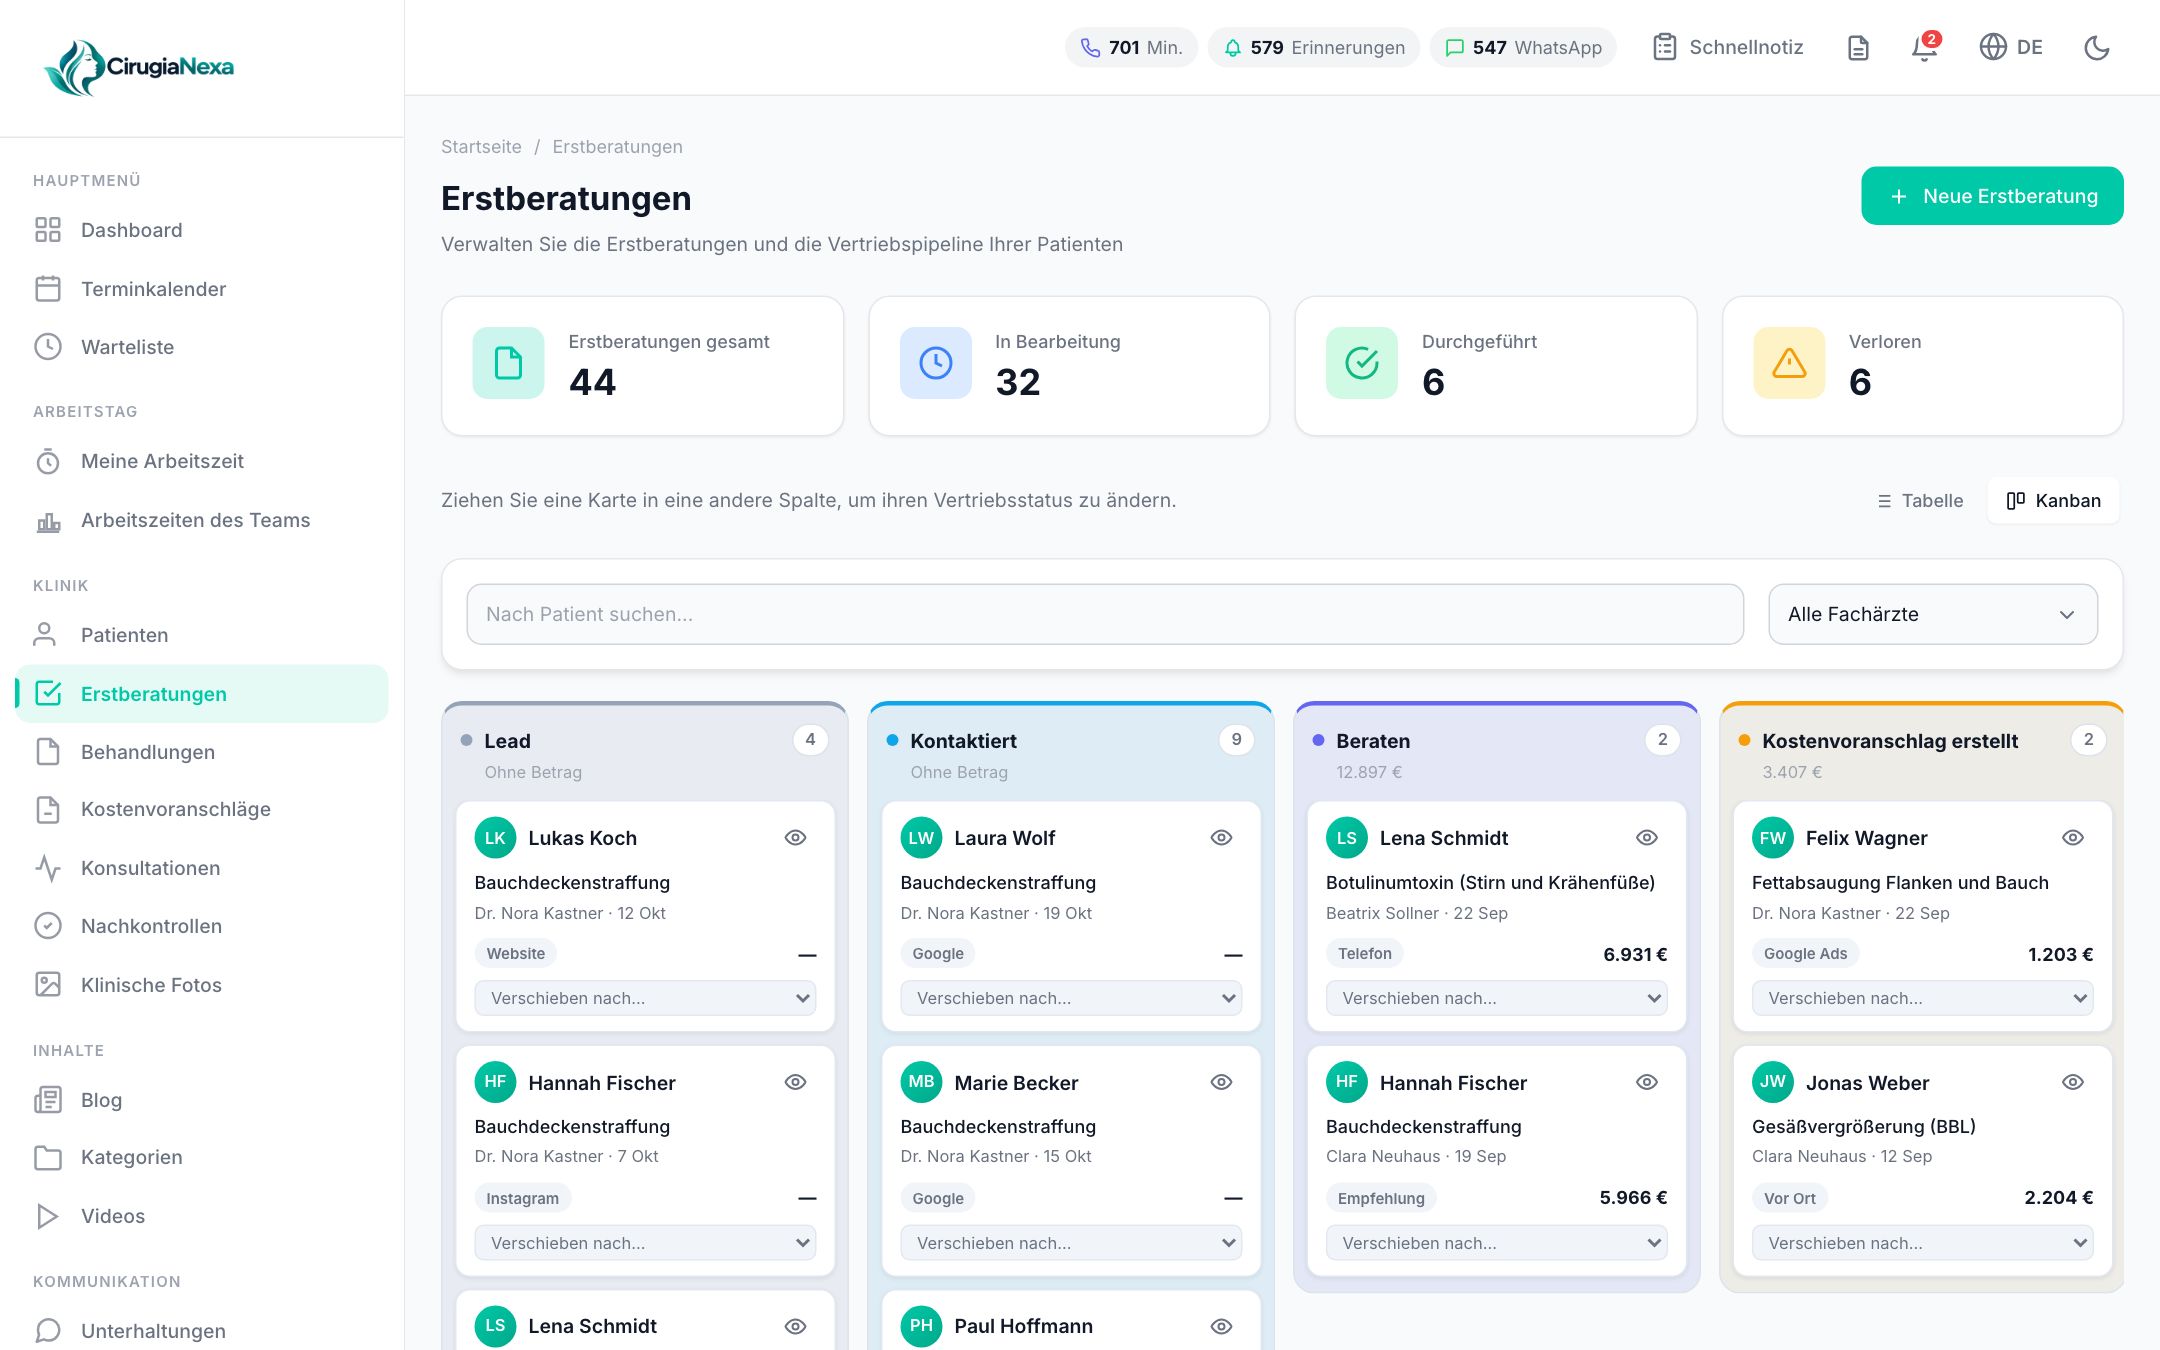Image resolution: width=2160 pixels, height=1350 pixels.
Task: Click Empfehlung tag on Hannah Fischer card
Action: click(x=1381, y=1198)
